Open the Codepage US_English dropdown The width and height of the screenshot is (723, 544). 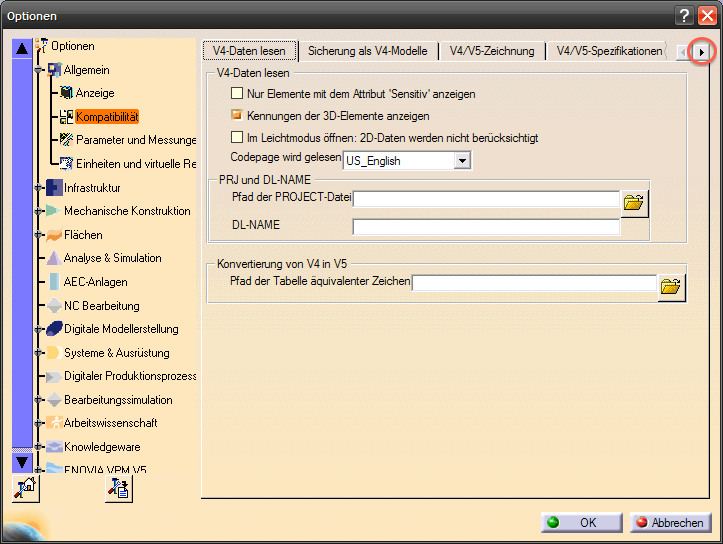(461, 160)
